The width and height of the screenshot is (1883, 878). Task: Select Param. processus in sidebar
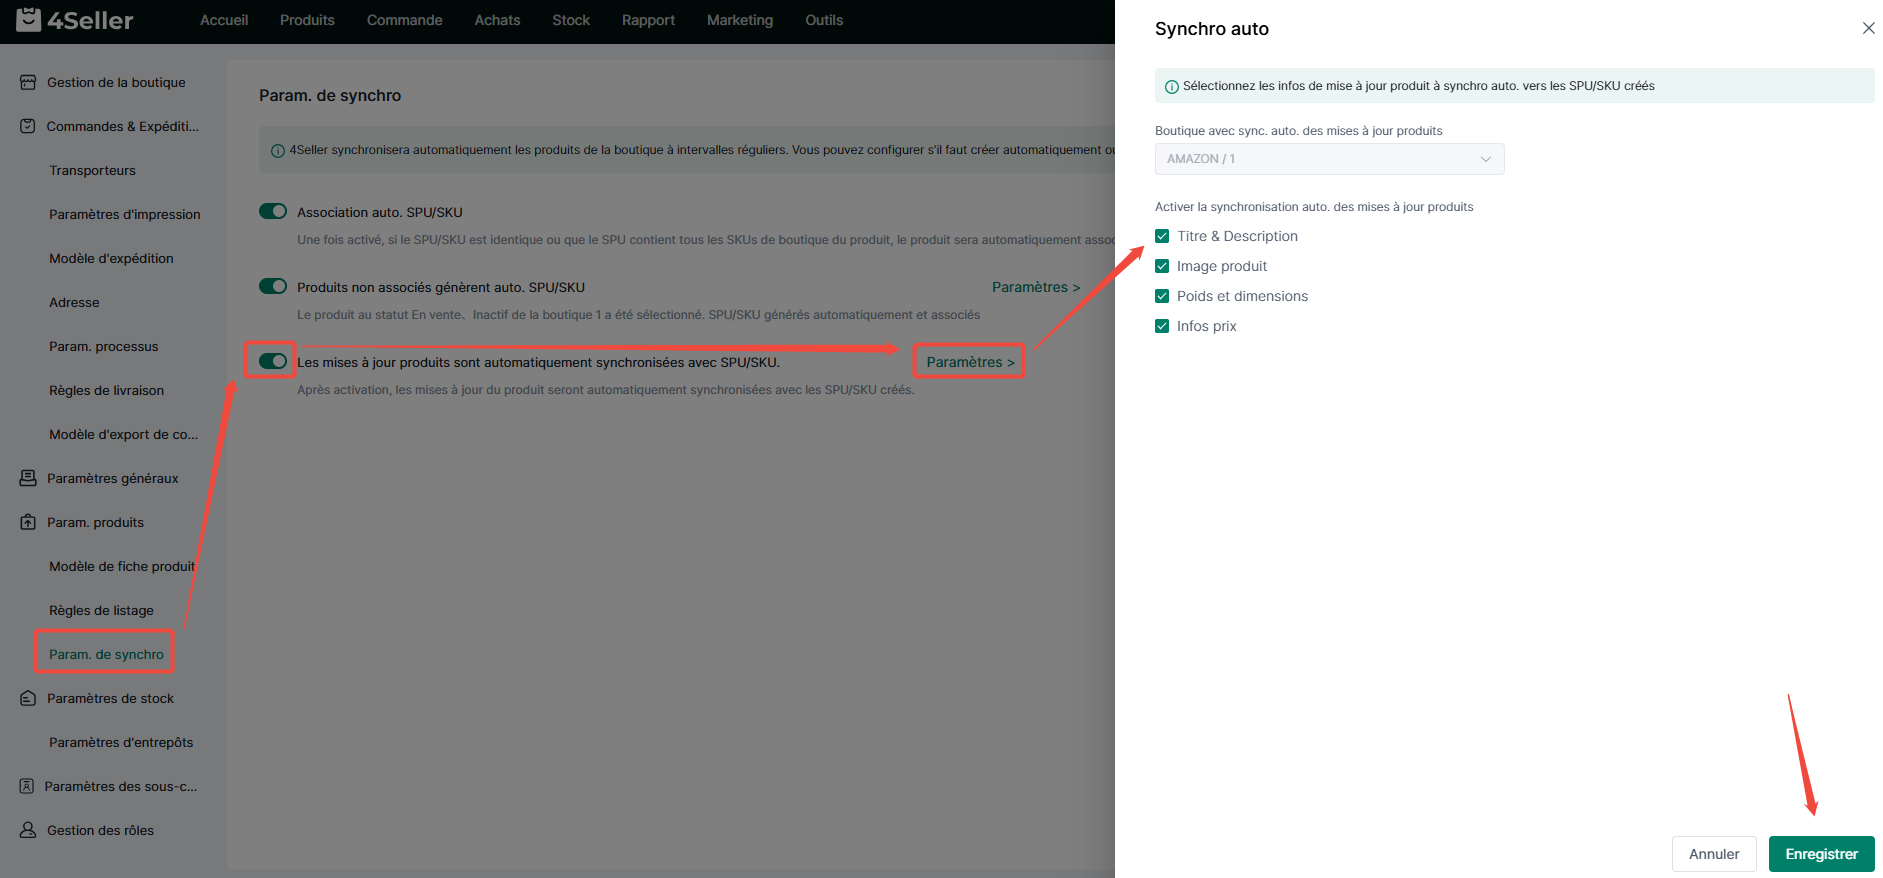(104, 346)
